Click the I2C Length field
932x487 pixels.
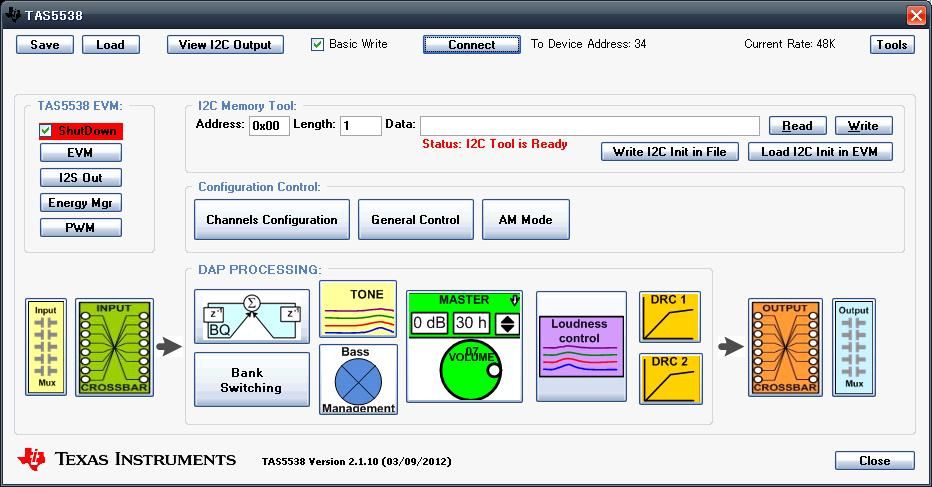360,125
